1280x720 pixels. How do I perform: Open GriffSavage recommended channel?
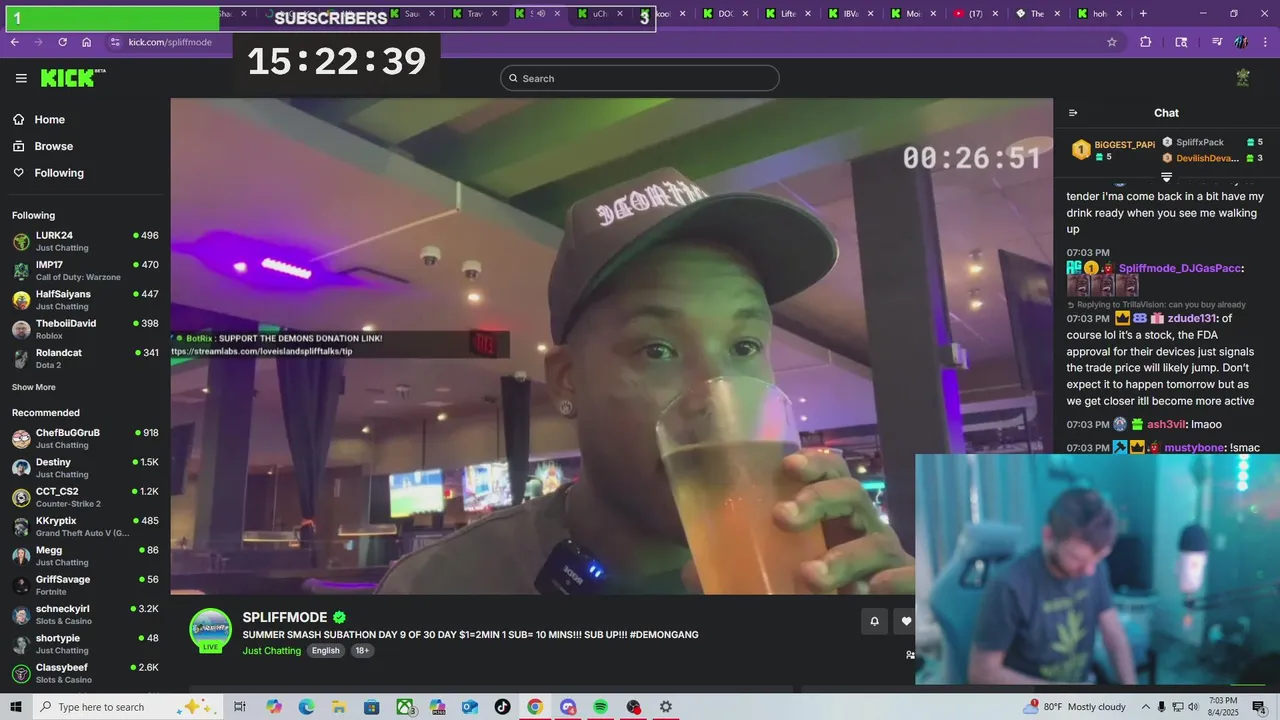pos(85,585)
